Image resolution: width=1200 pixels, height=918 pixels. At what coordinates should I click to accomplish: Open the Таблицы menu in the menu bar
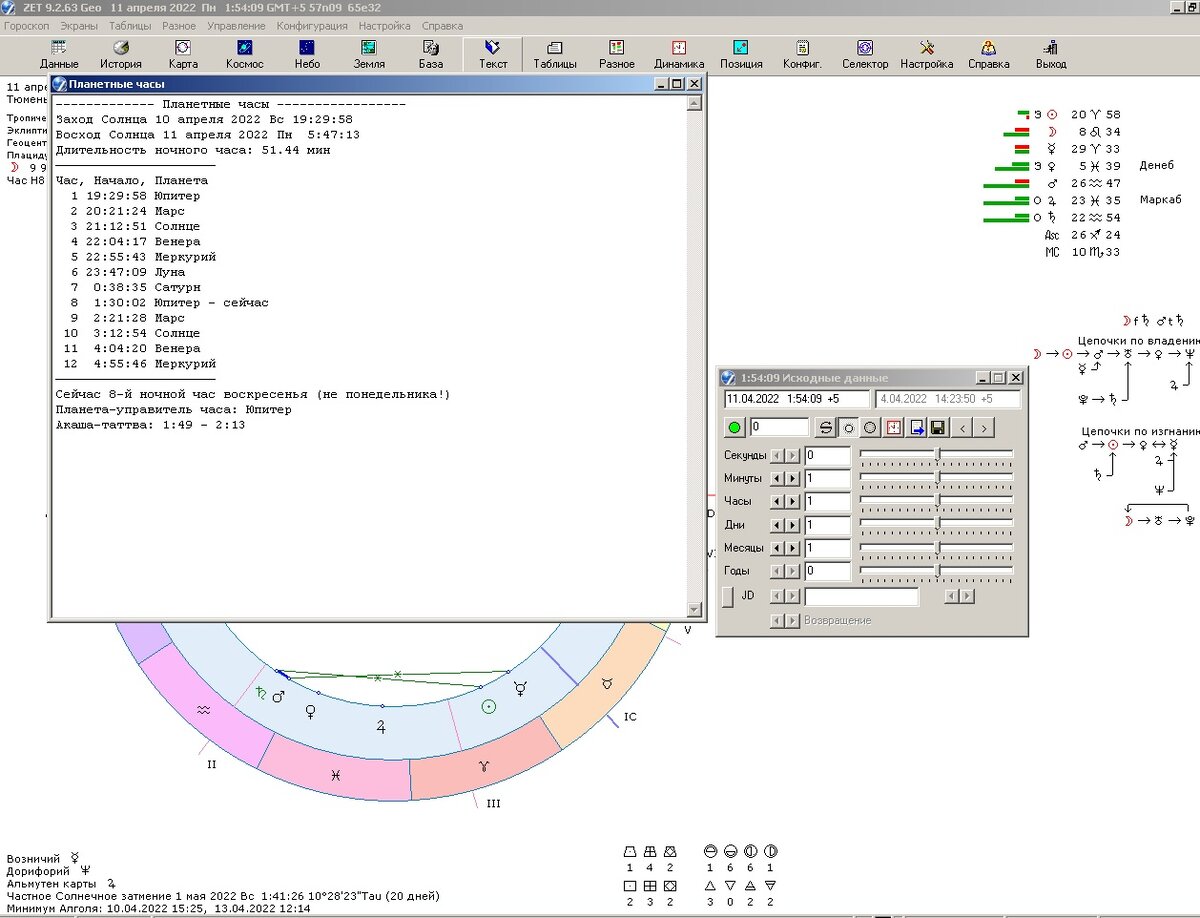pos(130,26)
